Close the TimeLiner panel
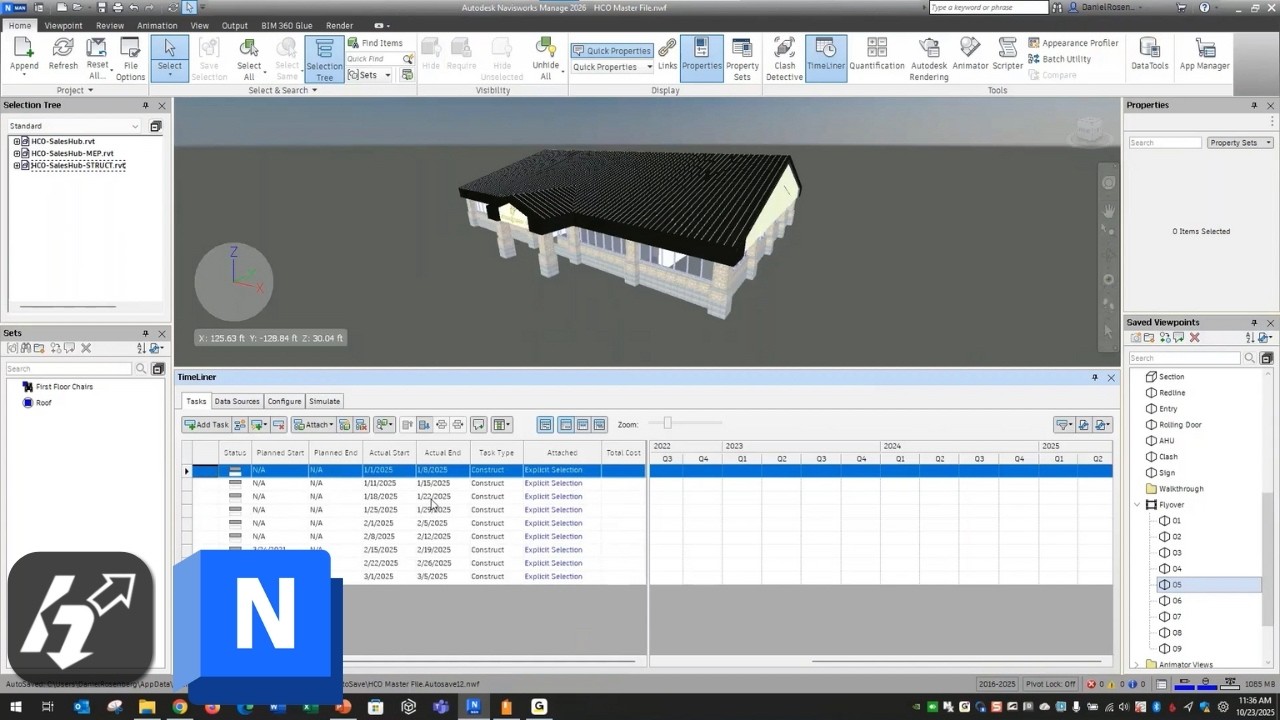 pos(1111,378)
